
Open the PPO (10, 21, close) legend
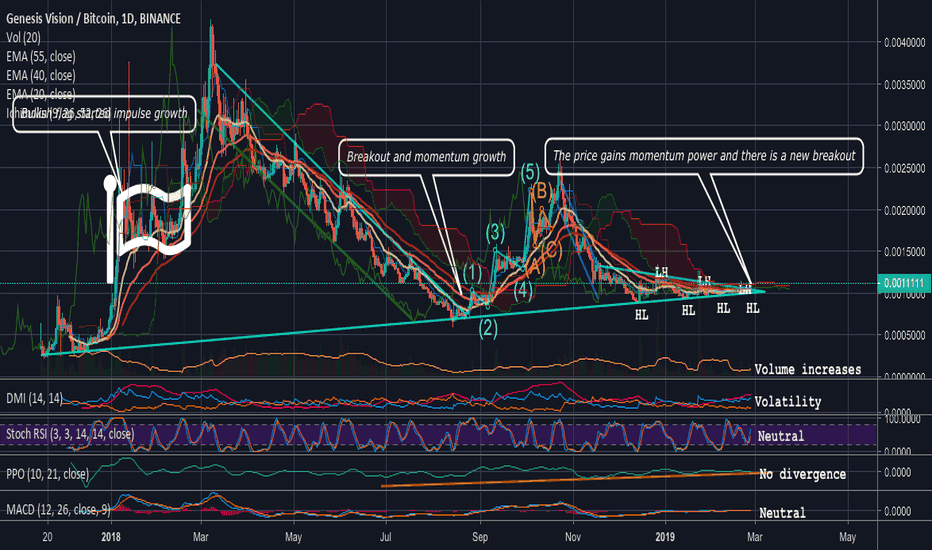point(48,474)
